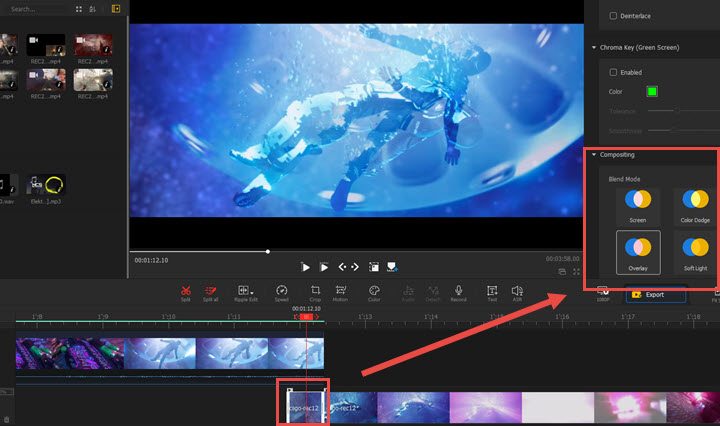Screen dimensions: 720x426
Task: Collapse the Compositing section
Action: click(594, 155)
